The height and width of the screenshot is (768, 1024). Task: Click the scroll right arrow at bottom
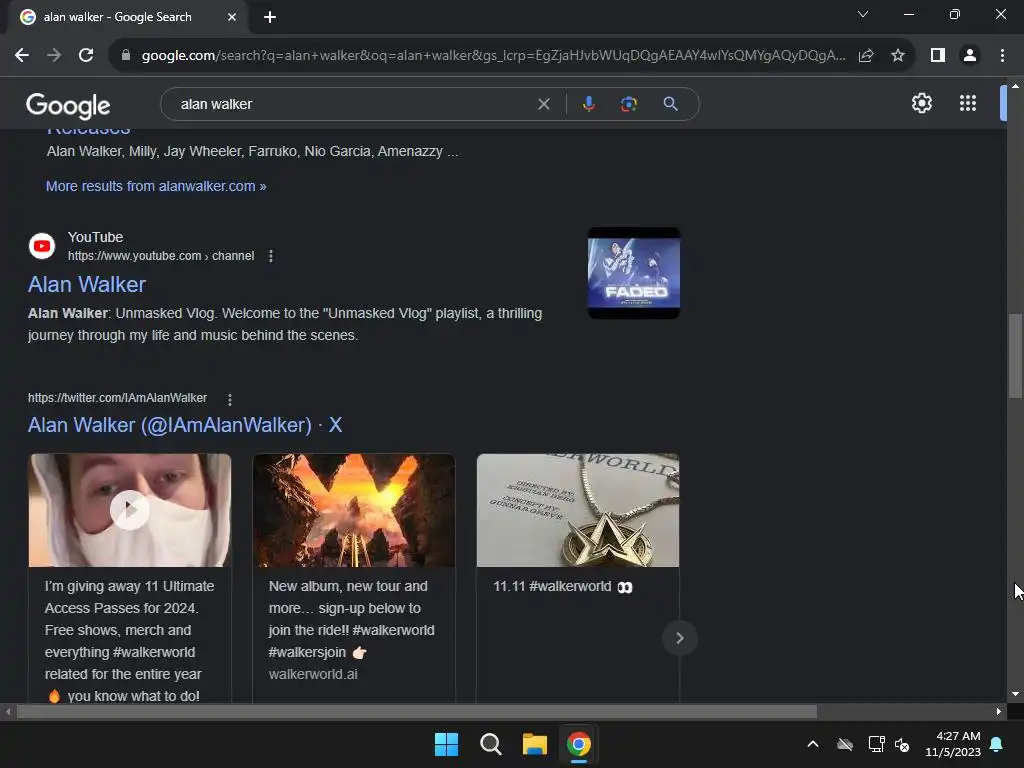(999, 712)
